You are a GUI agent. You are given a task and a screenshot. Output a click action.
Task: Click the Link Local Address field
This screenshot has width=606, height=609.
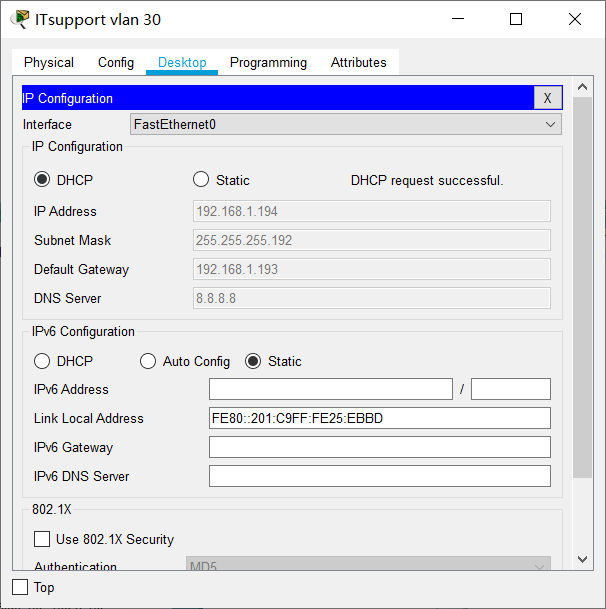380,418
